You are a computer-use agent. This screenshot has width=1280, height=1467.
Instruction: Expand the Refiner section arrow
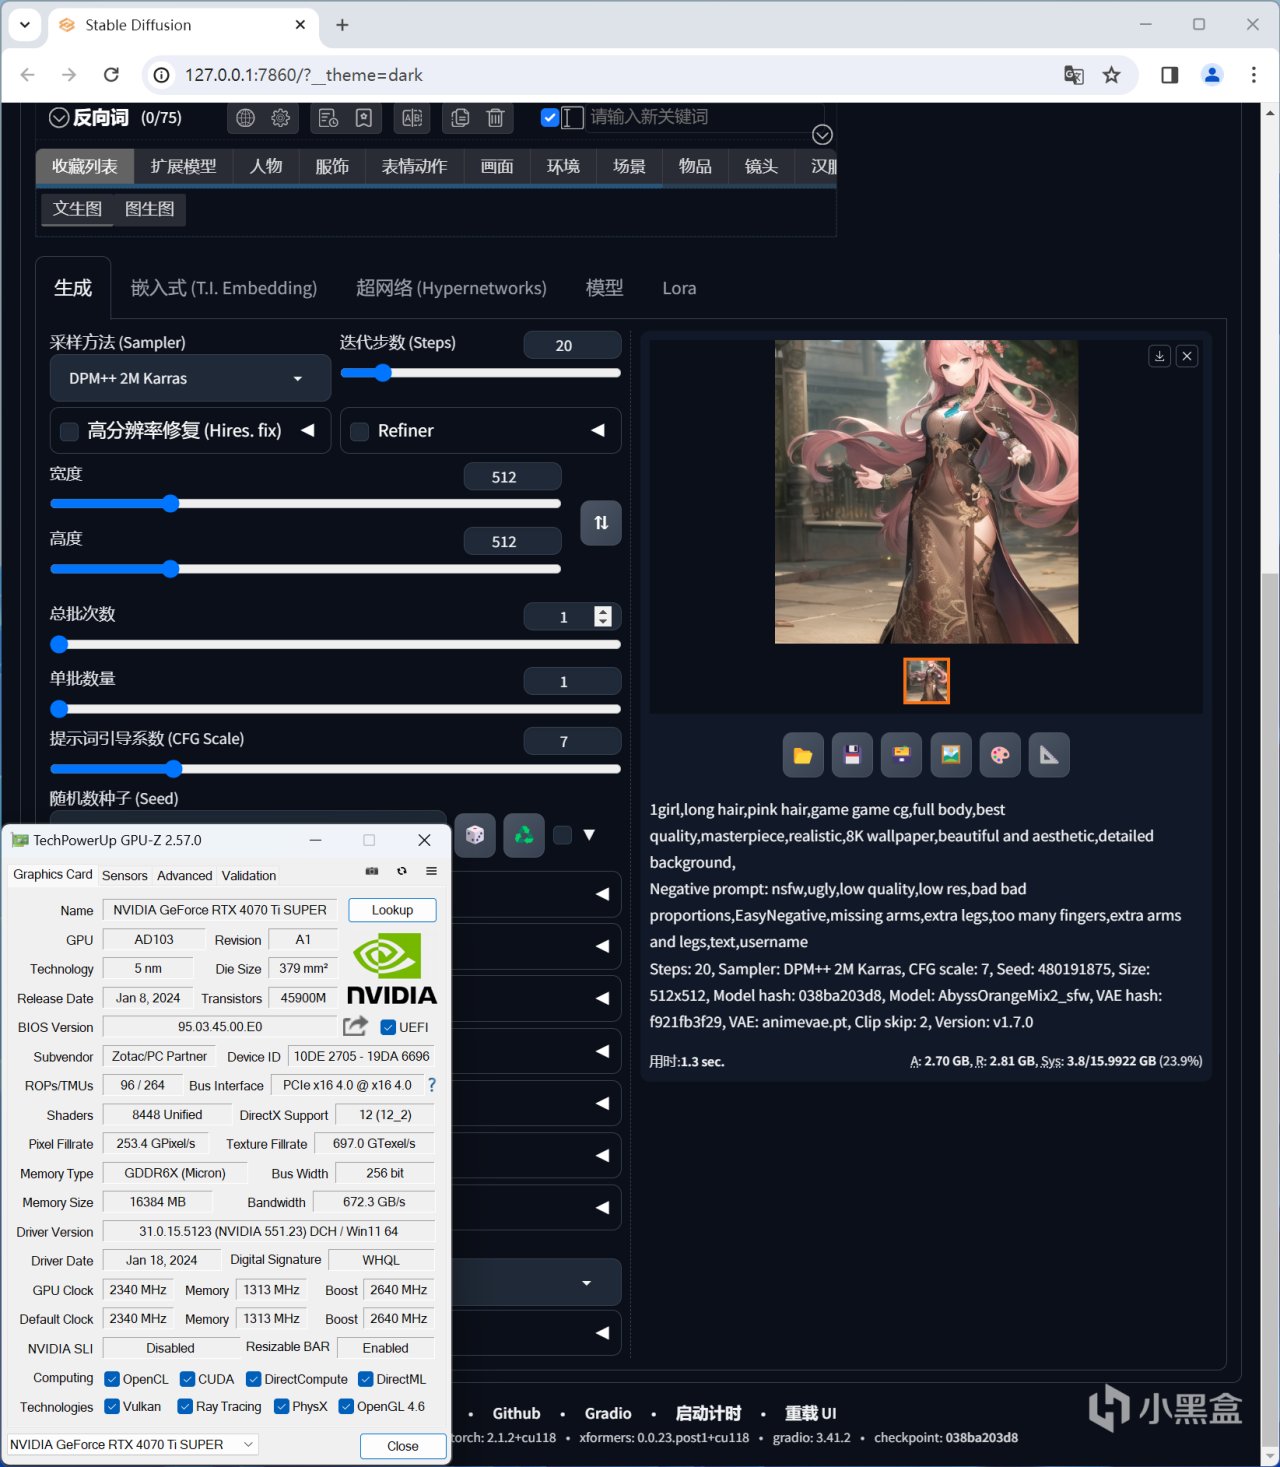click(598, 430)
